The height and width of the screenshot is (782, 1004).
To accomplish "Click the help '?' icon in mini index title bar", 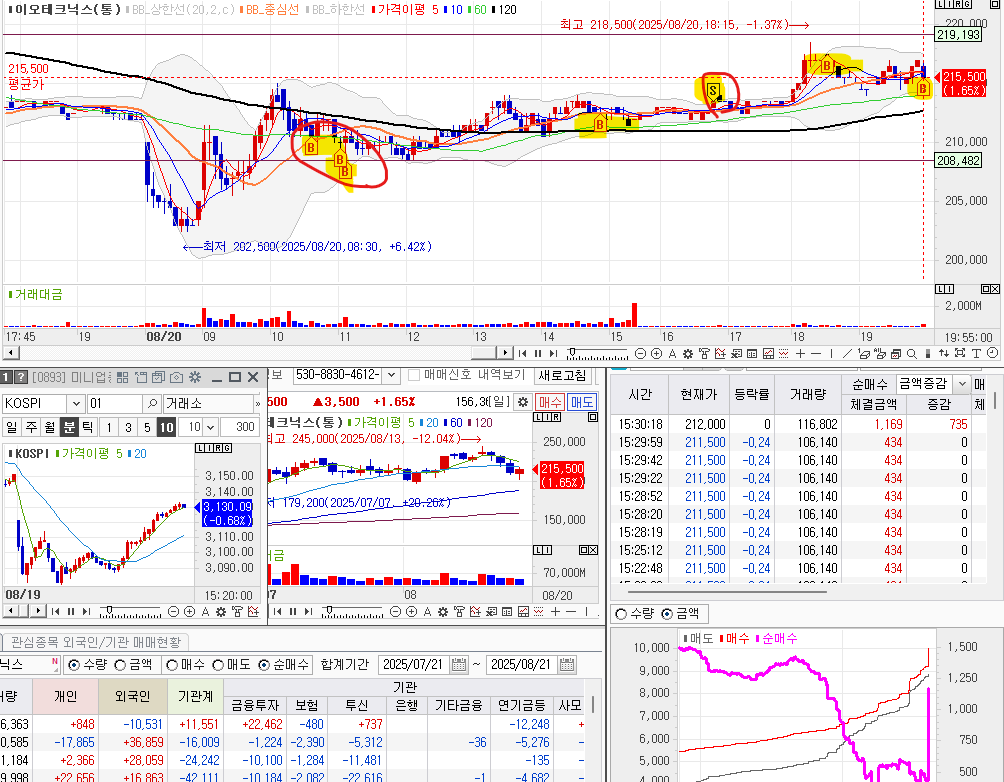I will pyautogui.click(x=20, y=377).
